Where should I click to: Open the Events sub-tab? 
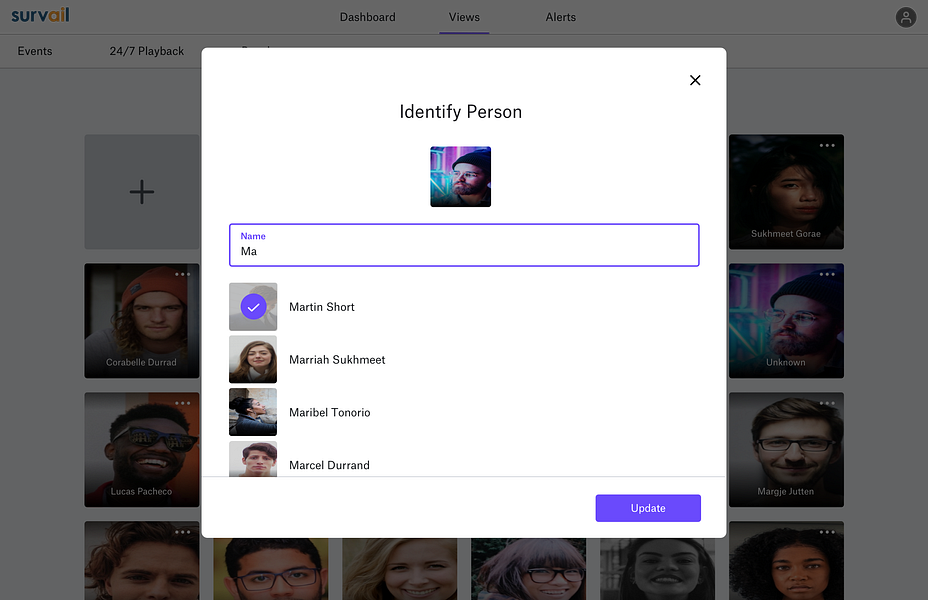pyautogui.click(x=35, y=51)
